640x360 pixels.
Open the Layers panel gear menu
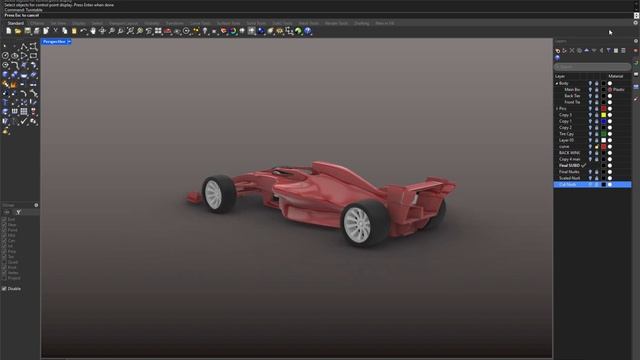pyautogui.click(x=636, y=41)
